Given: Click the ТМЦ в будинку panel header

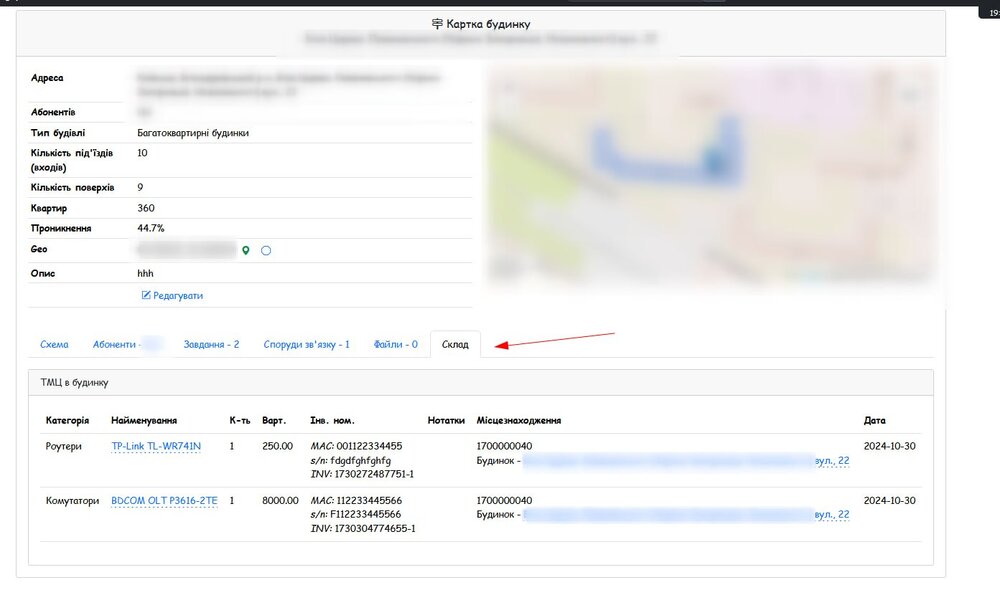Looking at the screenshot, I should [75, 382].
